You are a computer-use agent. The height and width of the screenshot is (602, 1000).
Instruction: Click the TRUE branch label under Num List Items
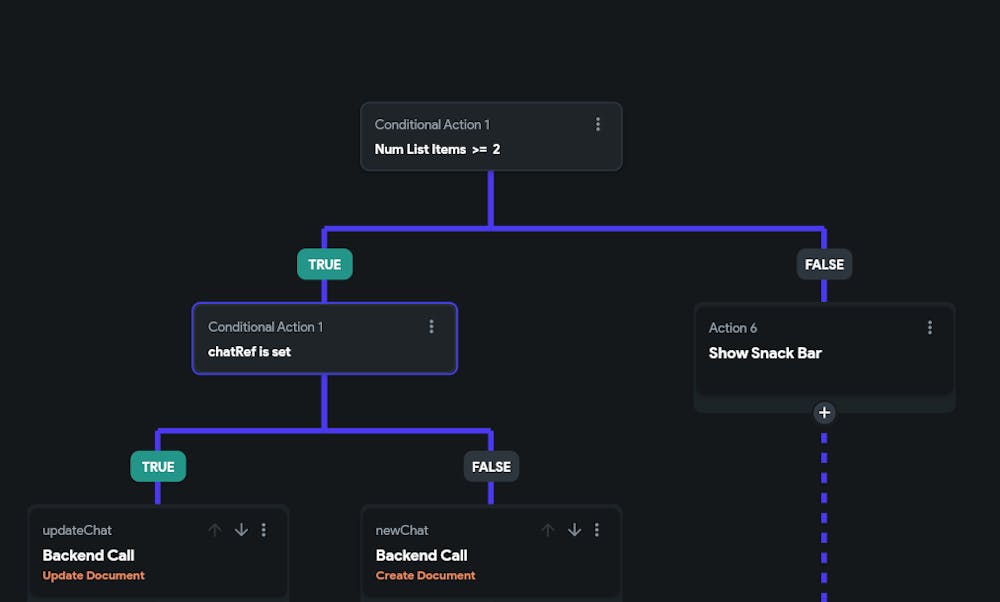pos(324,264)
